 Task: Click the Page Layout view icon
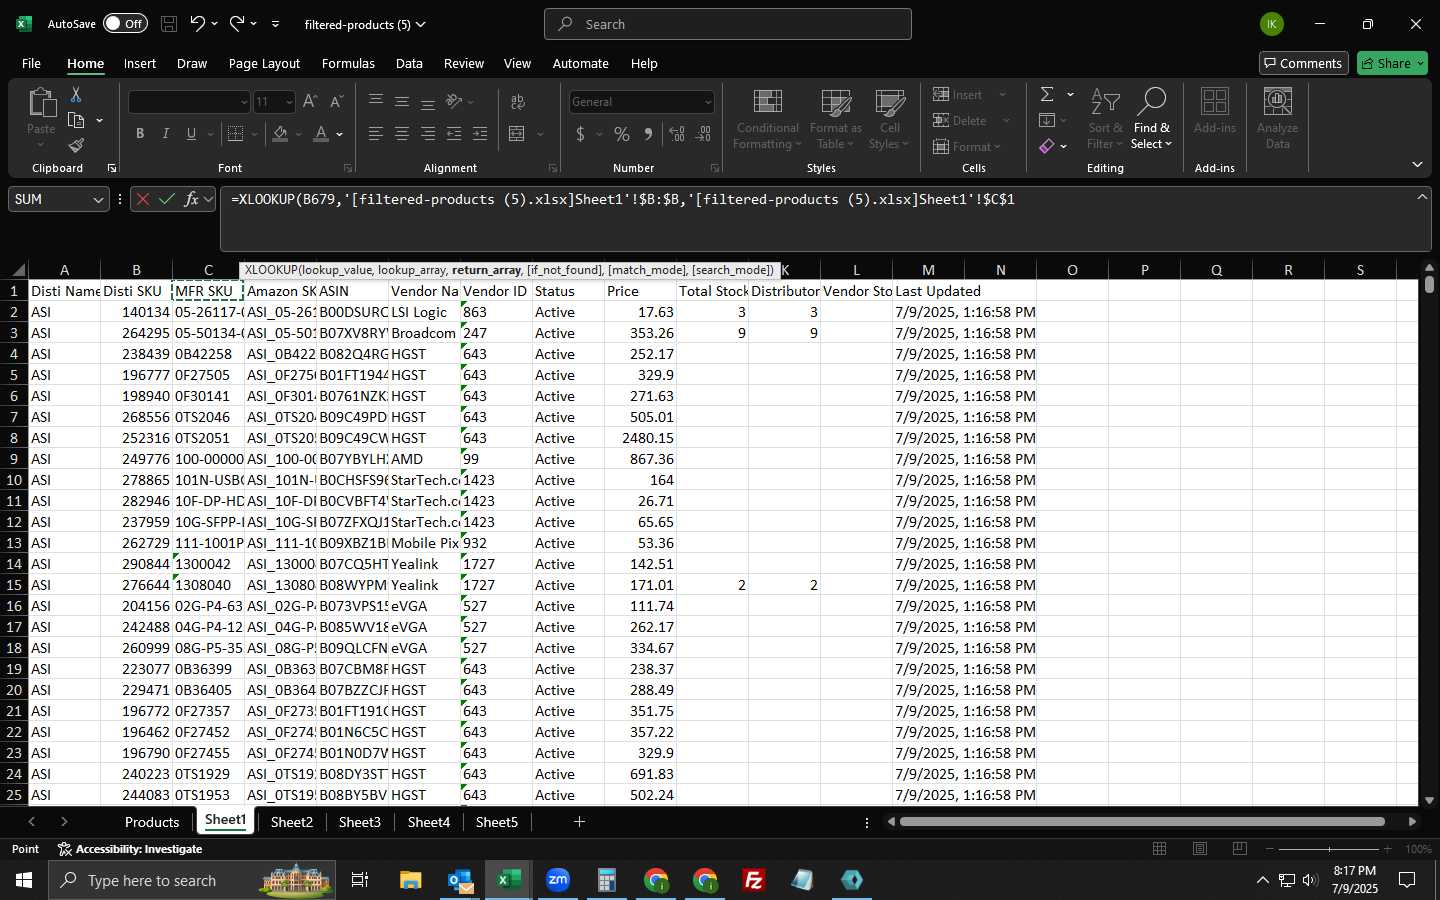click(x=1200, y=848)
